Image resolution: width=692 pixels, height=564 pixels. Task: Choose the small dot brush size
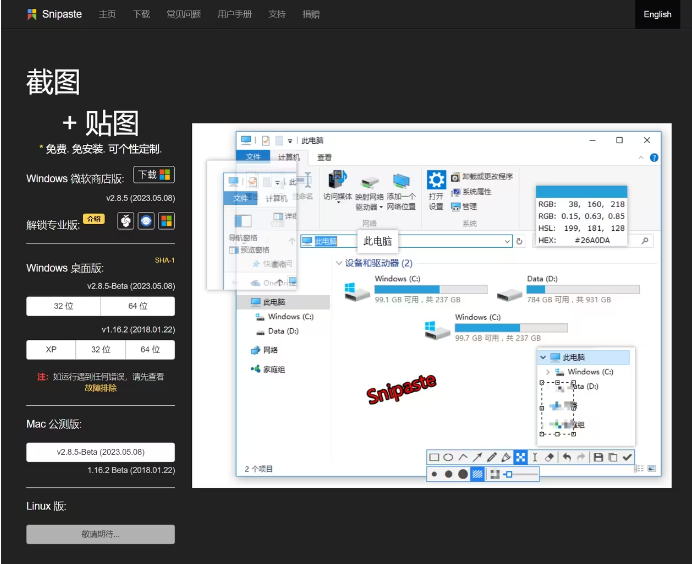tap(434, 474)
